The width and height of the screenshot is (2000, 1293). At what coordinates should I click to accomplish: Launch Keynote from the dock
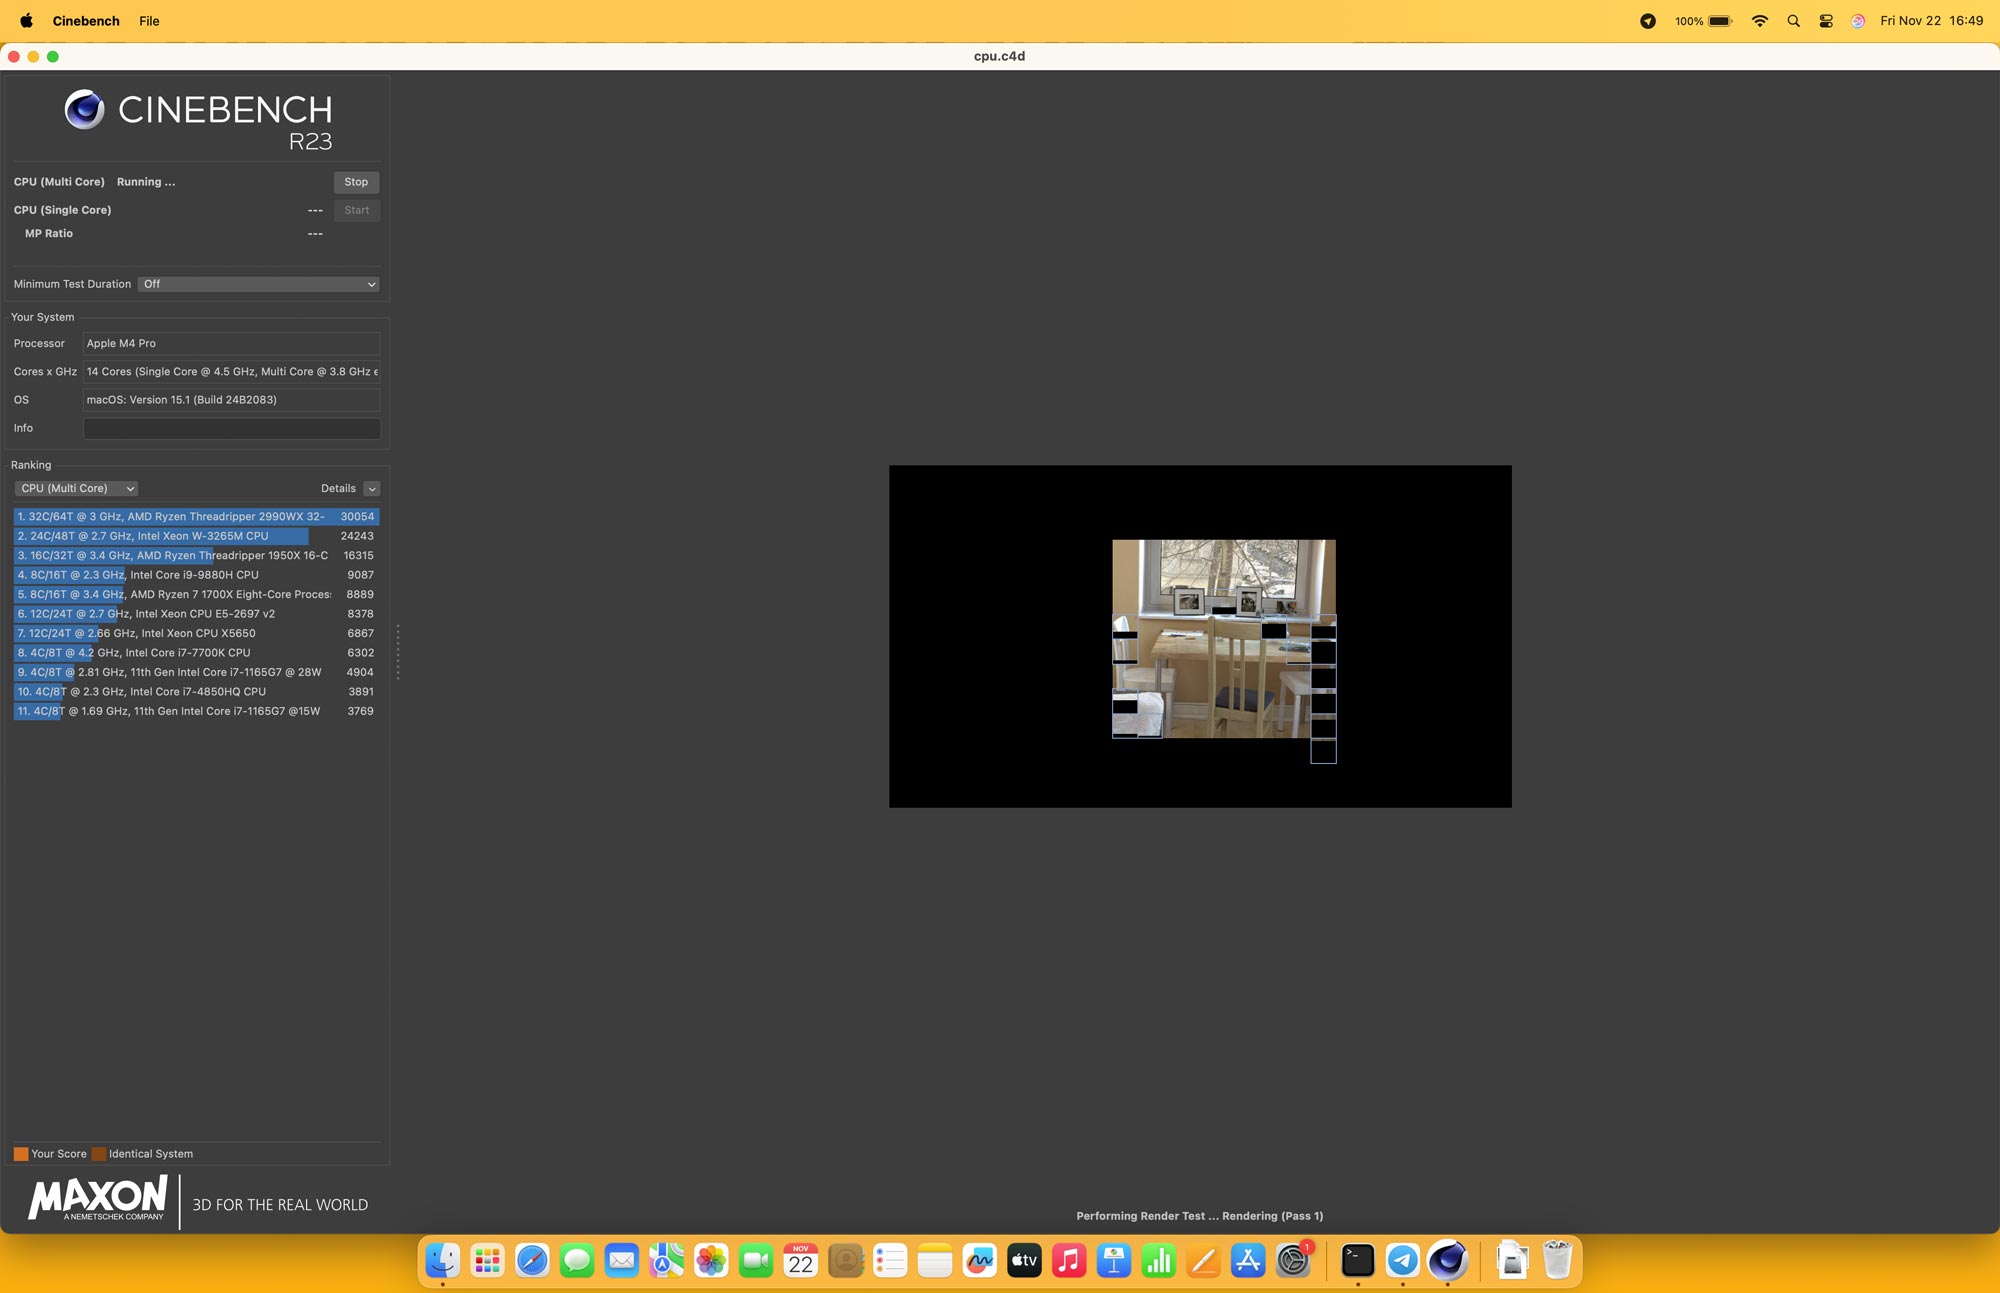click(x=1114, y=1260)
